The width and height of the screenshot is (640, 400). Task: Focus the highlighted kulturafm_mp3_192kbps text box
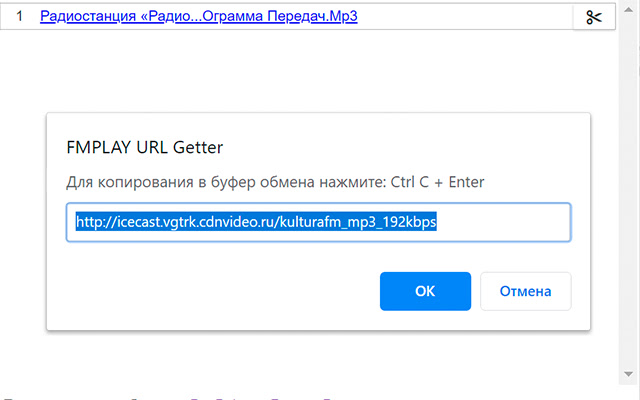318,222
